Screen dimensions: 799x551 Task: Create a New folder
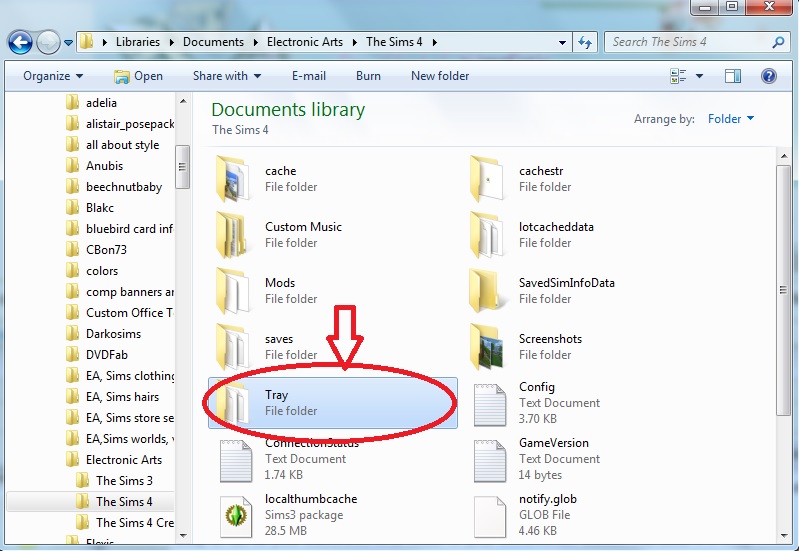440,76
